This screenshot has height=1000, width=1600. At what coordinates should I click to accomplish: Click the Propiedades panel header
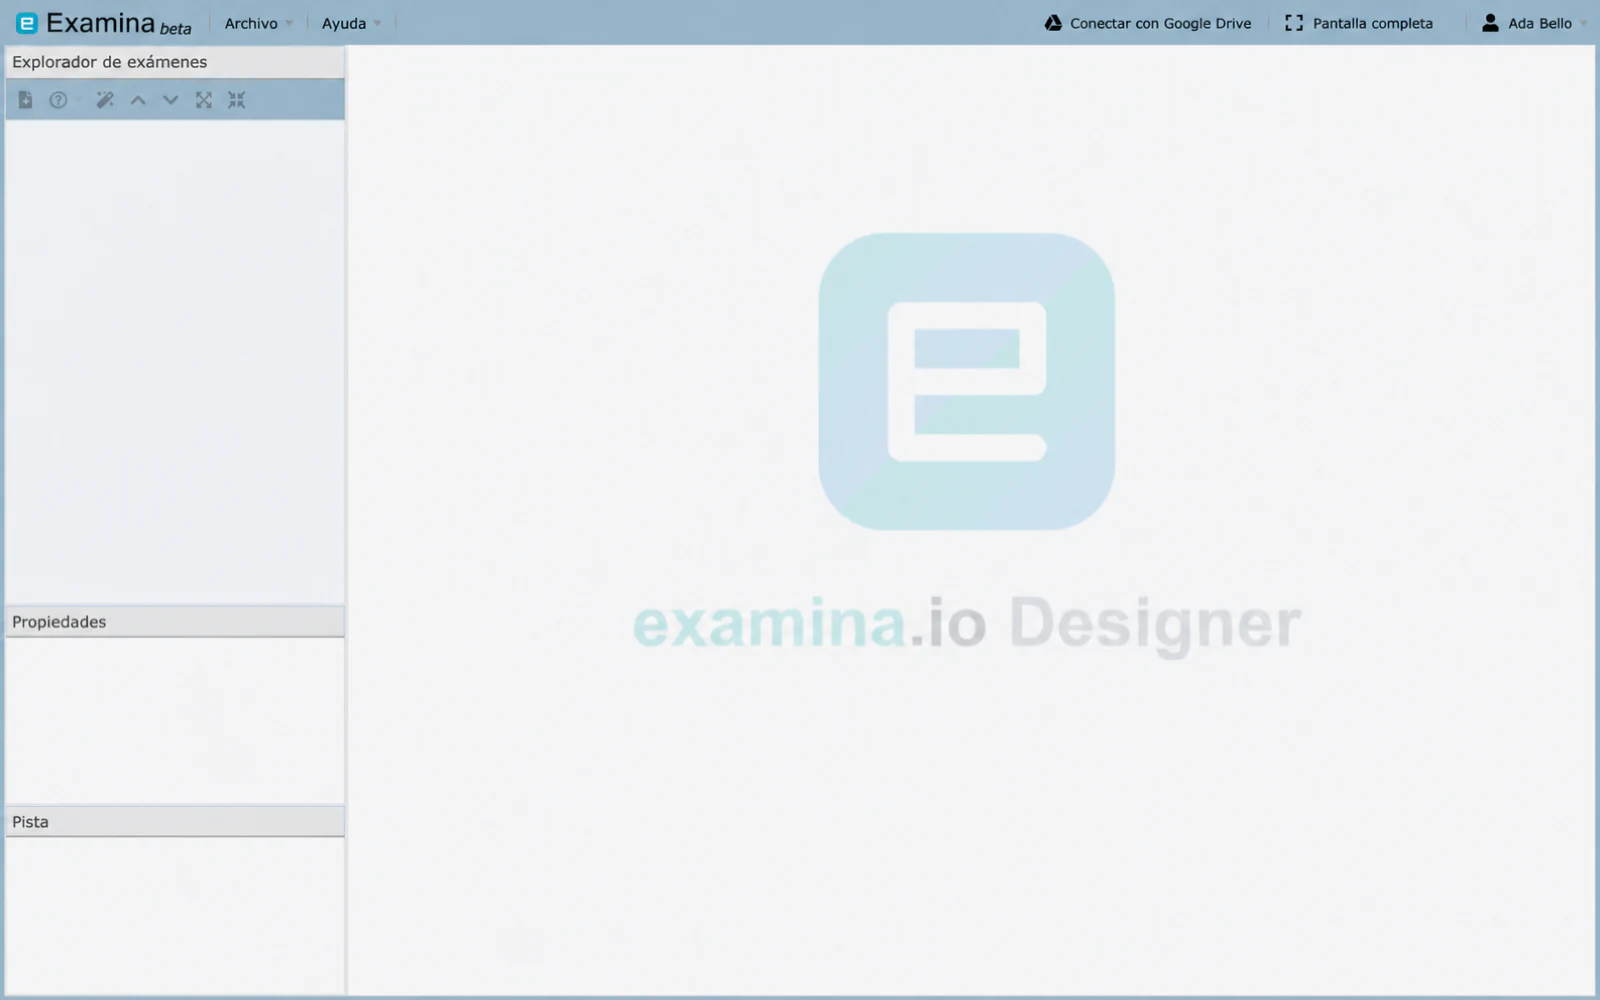pyautogui.click(x=175, y=622)
